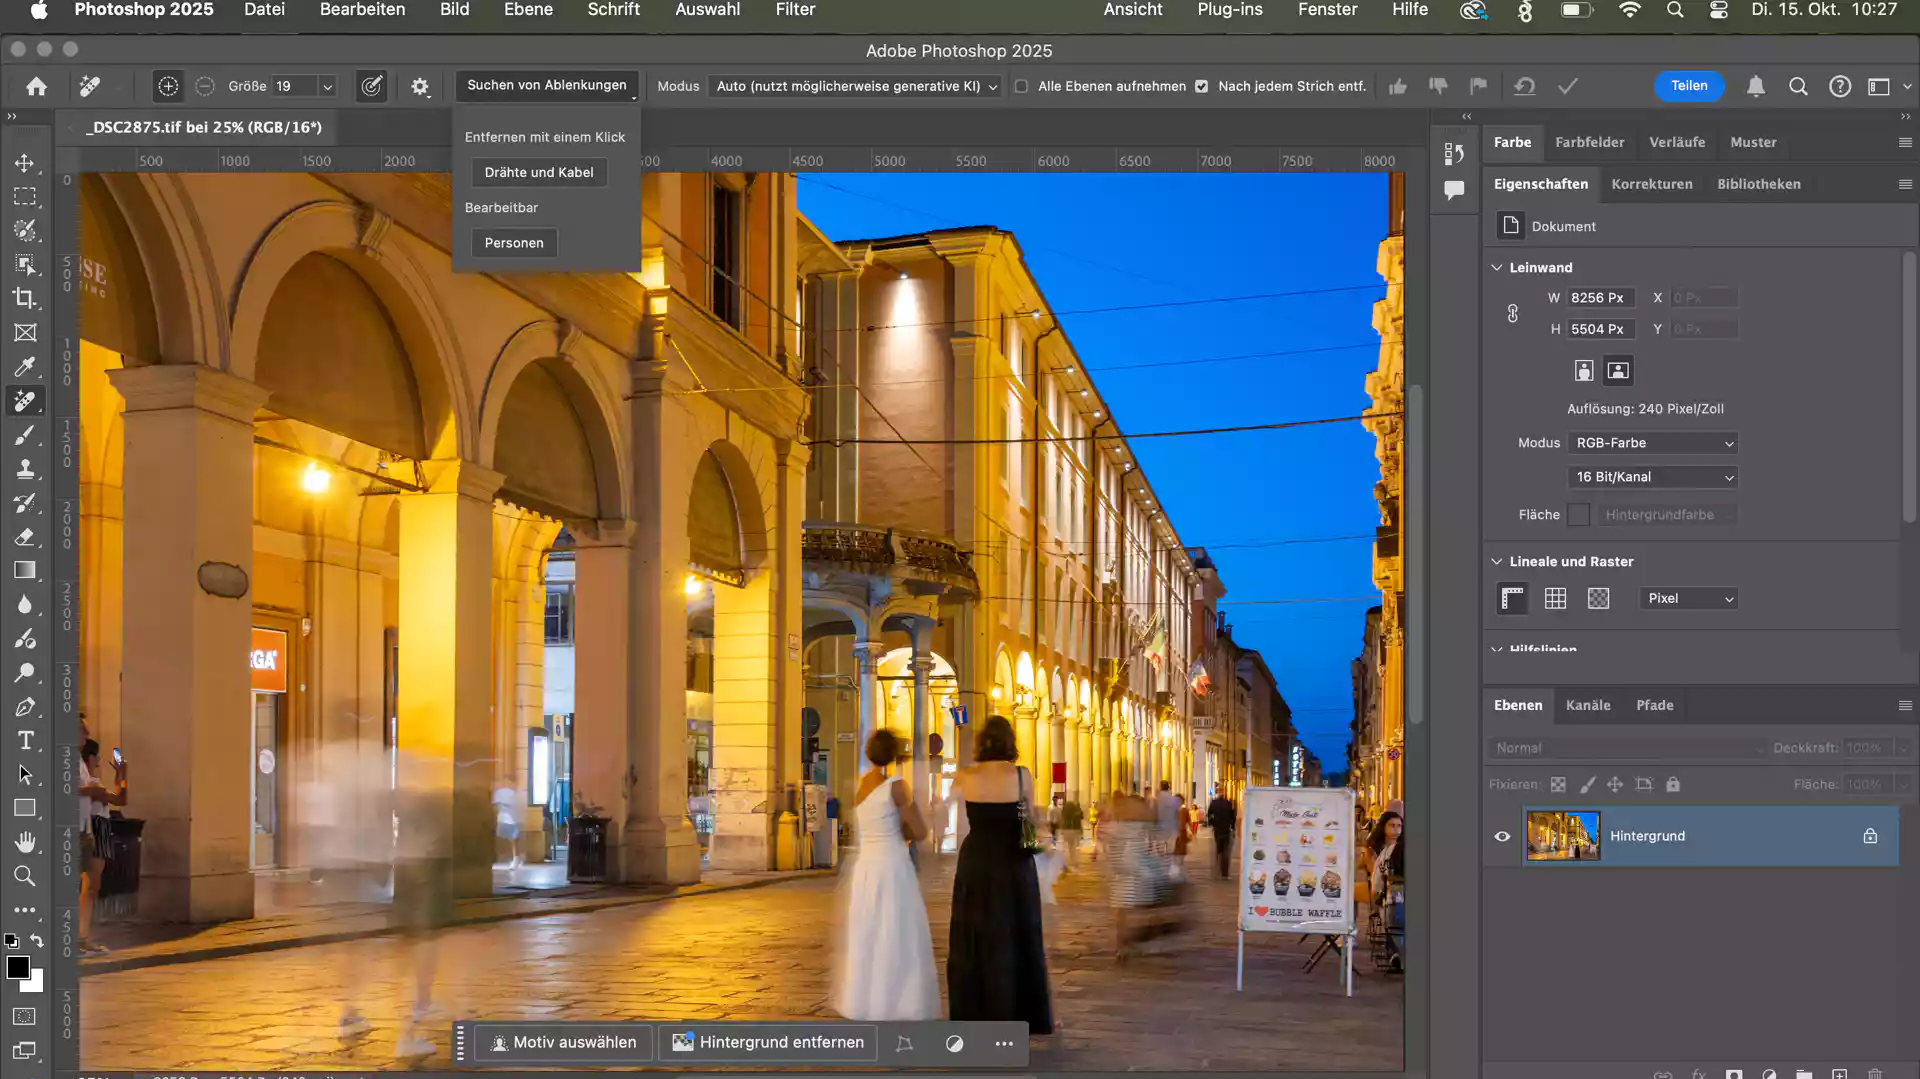Open Edit toolbar three-dots icon
Image resolution: width=1920 pixels, height=1079 pixels.
25,910
